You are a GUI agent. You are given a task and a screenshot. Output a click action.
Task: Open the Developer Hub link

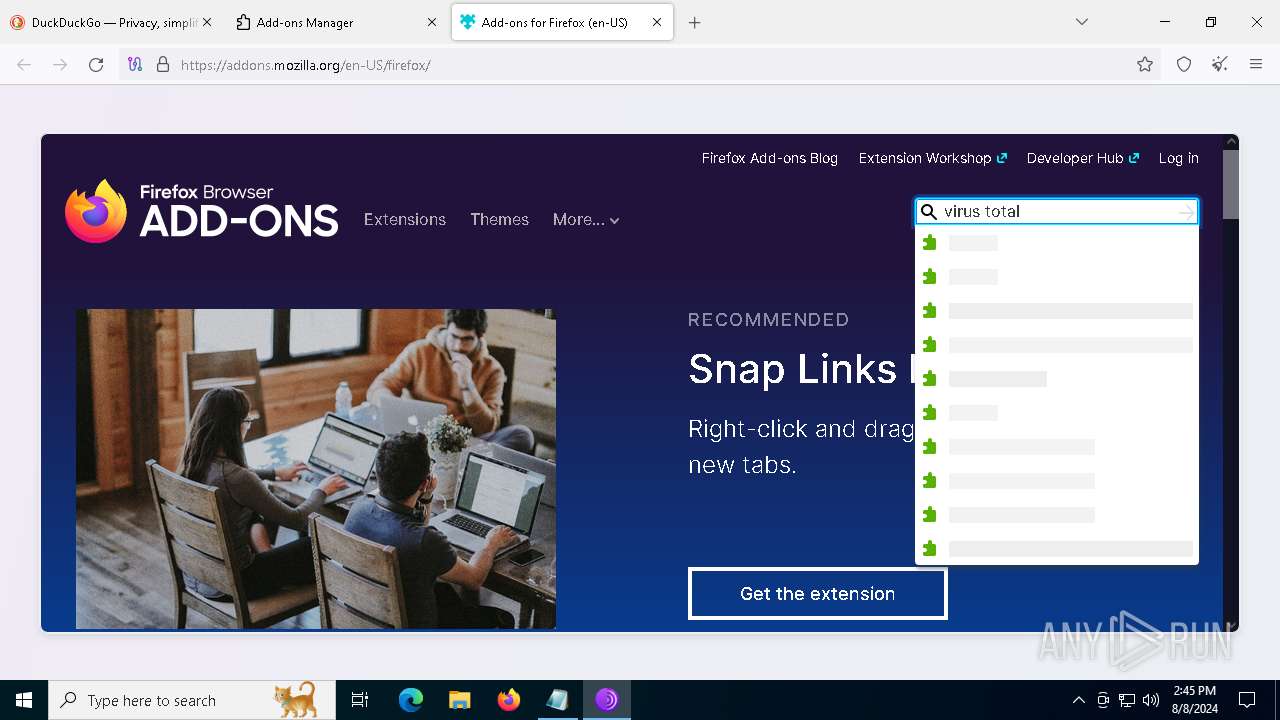point(1083,158)
